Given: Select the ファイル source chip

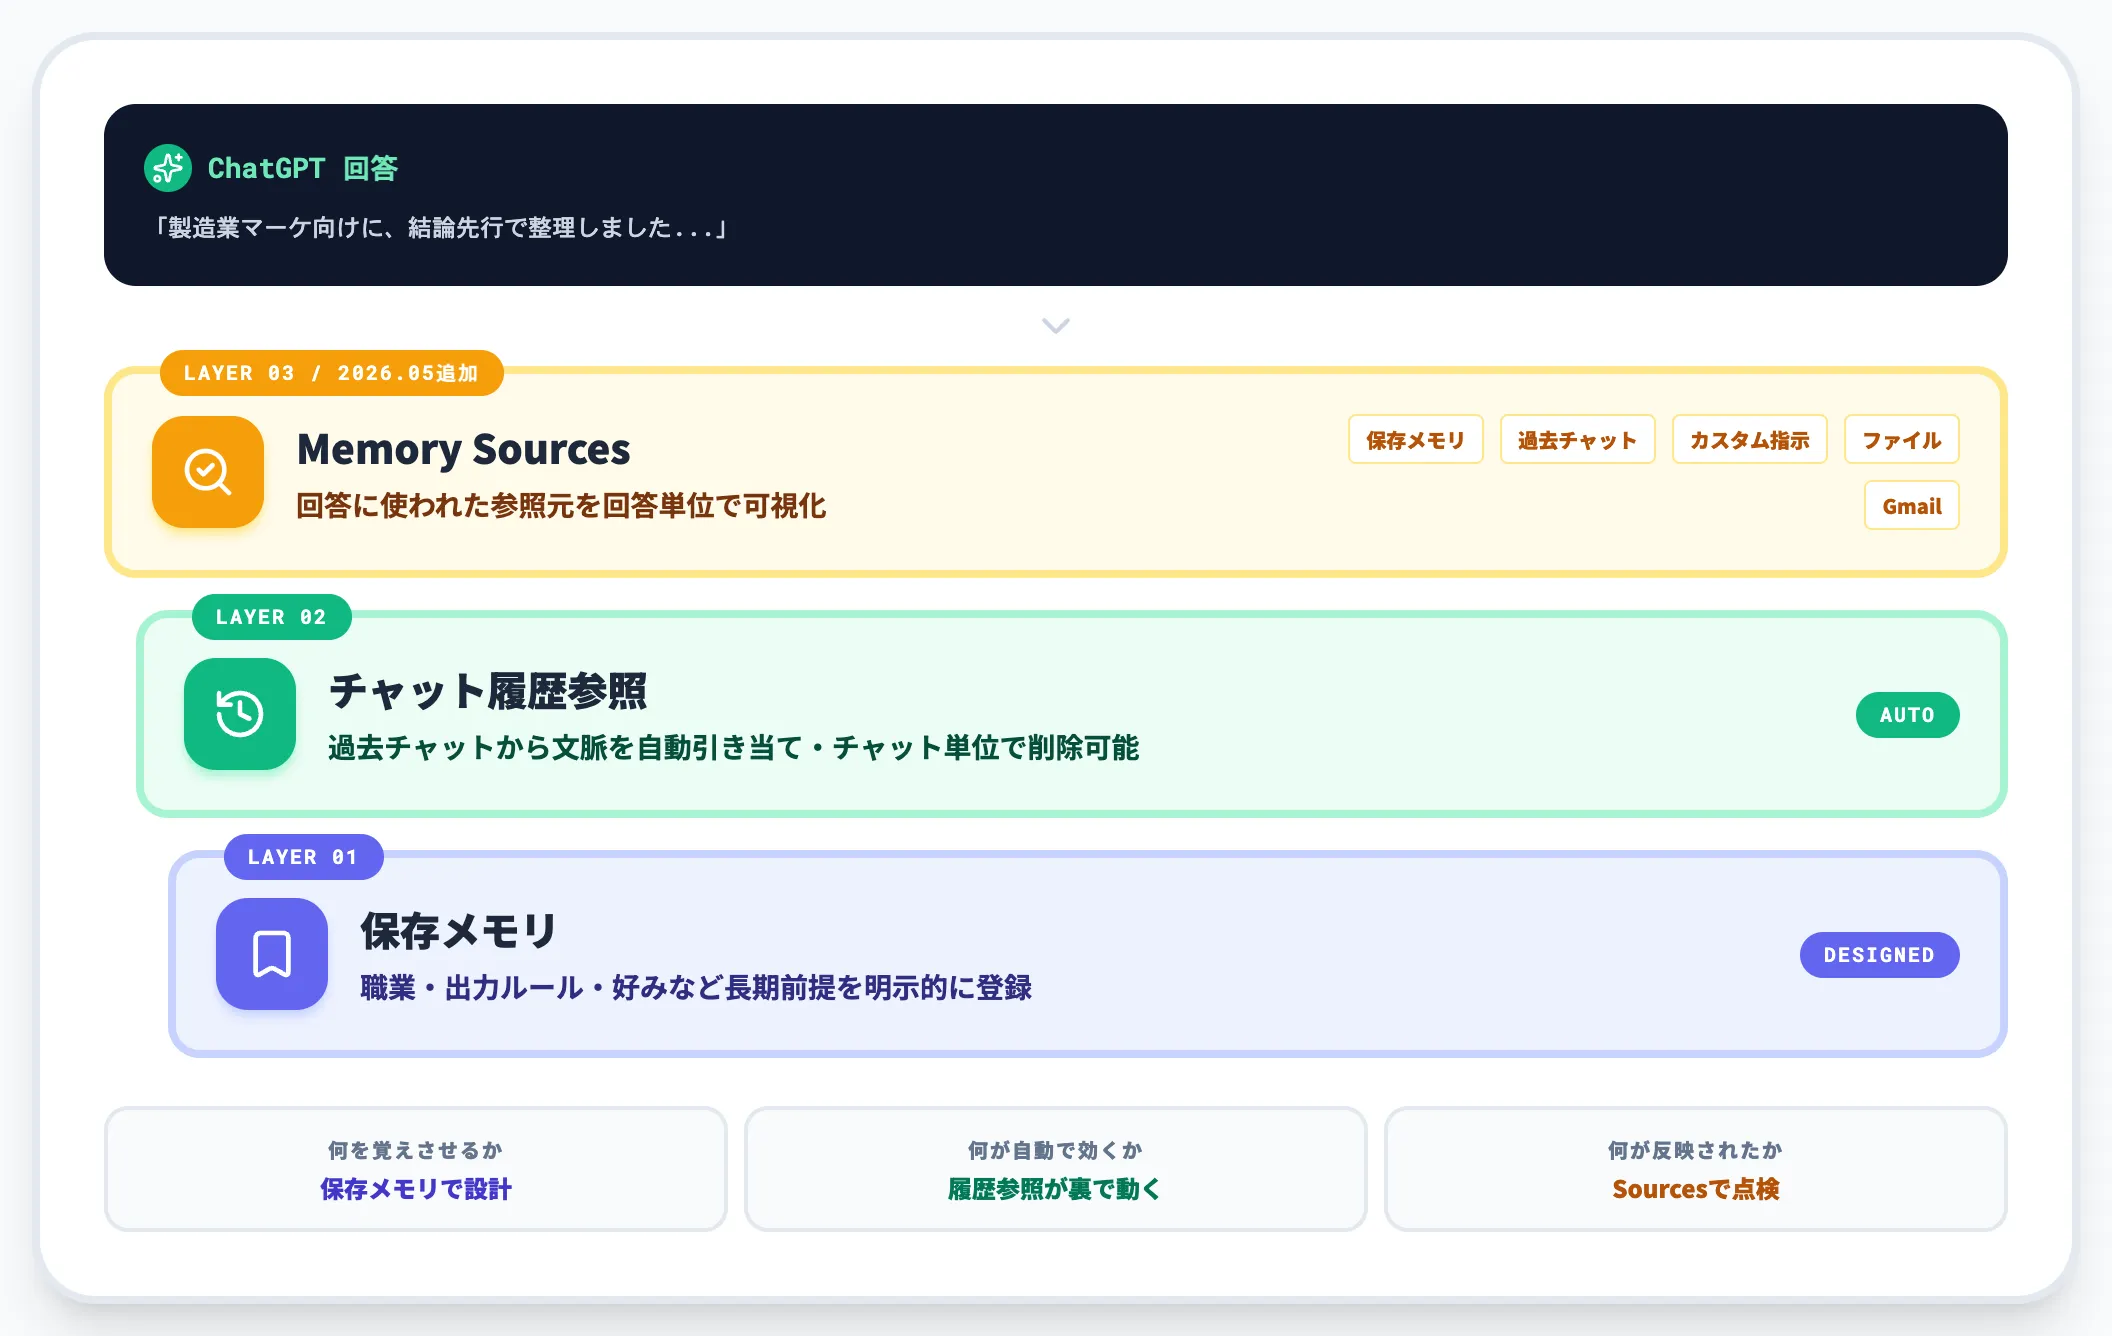Looking at the screenshot, I should coord(1901,440).
